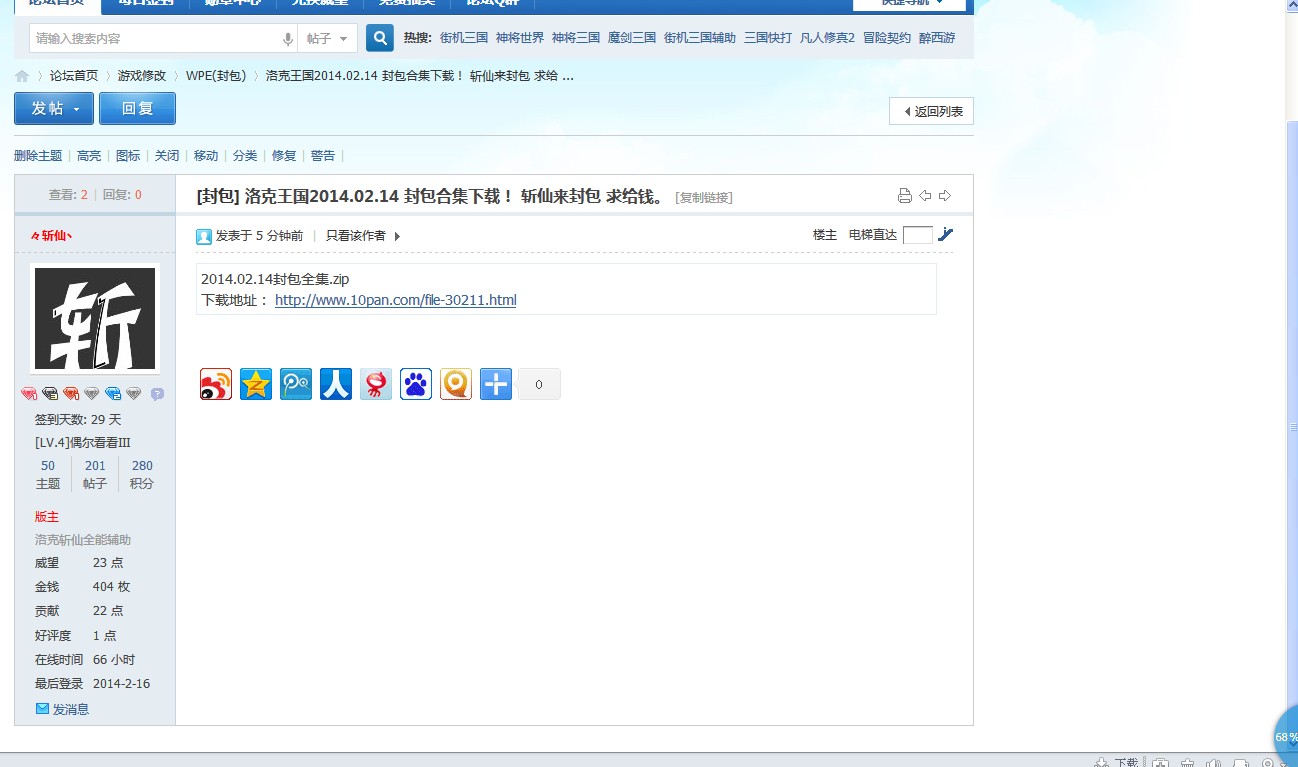Click the printer icon for this thread
The width and height of the screenshot is (1298, 767).
tap(905, 196)
